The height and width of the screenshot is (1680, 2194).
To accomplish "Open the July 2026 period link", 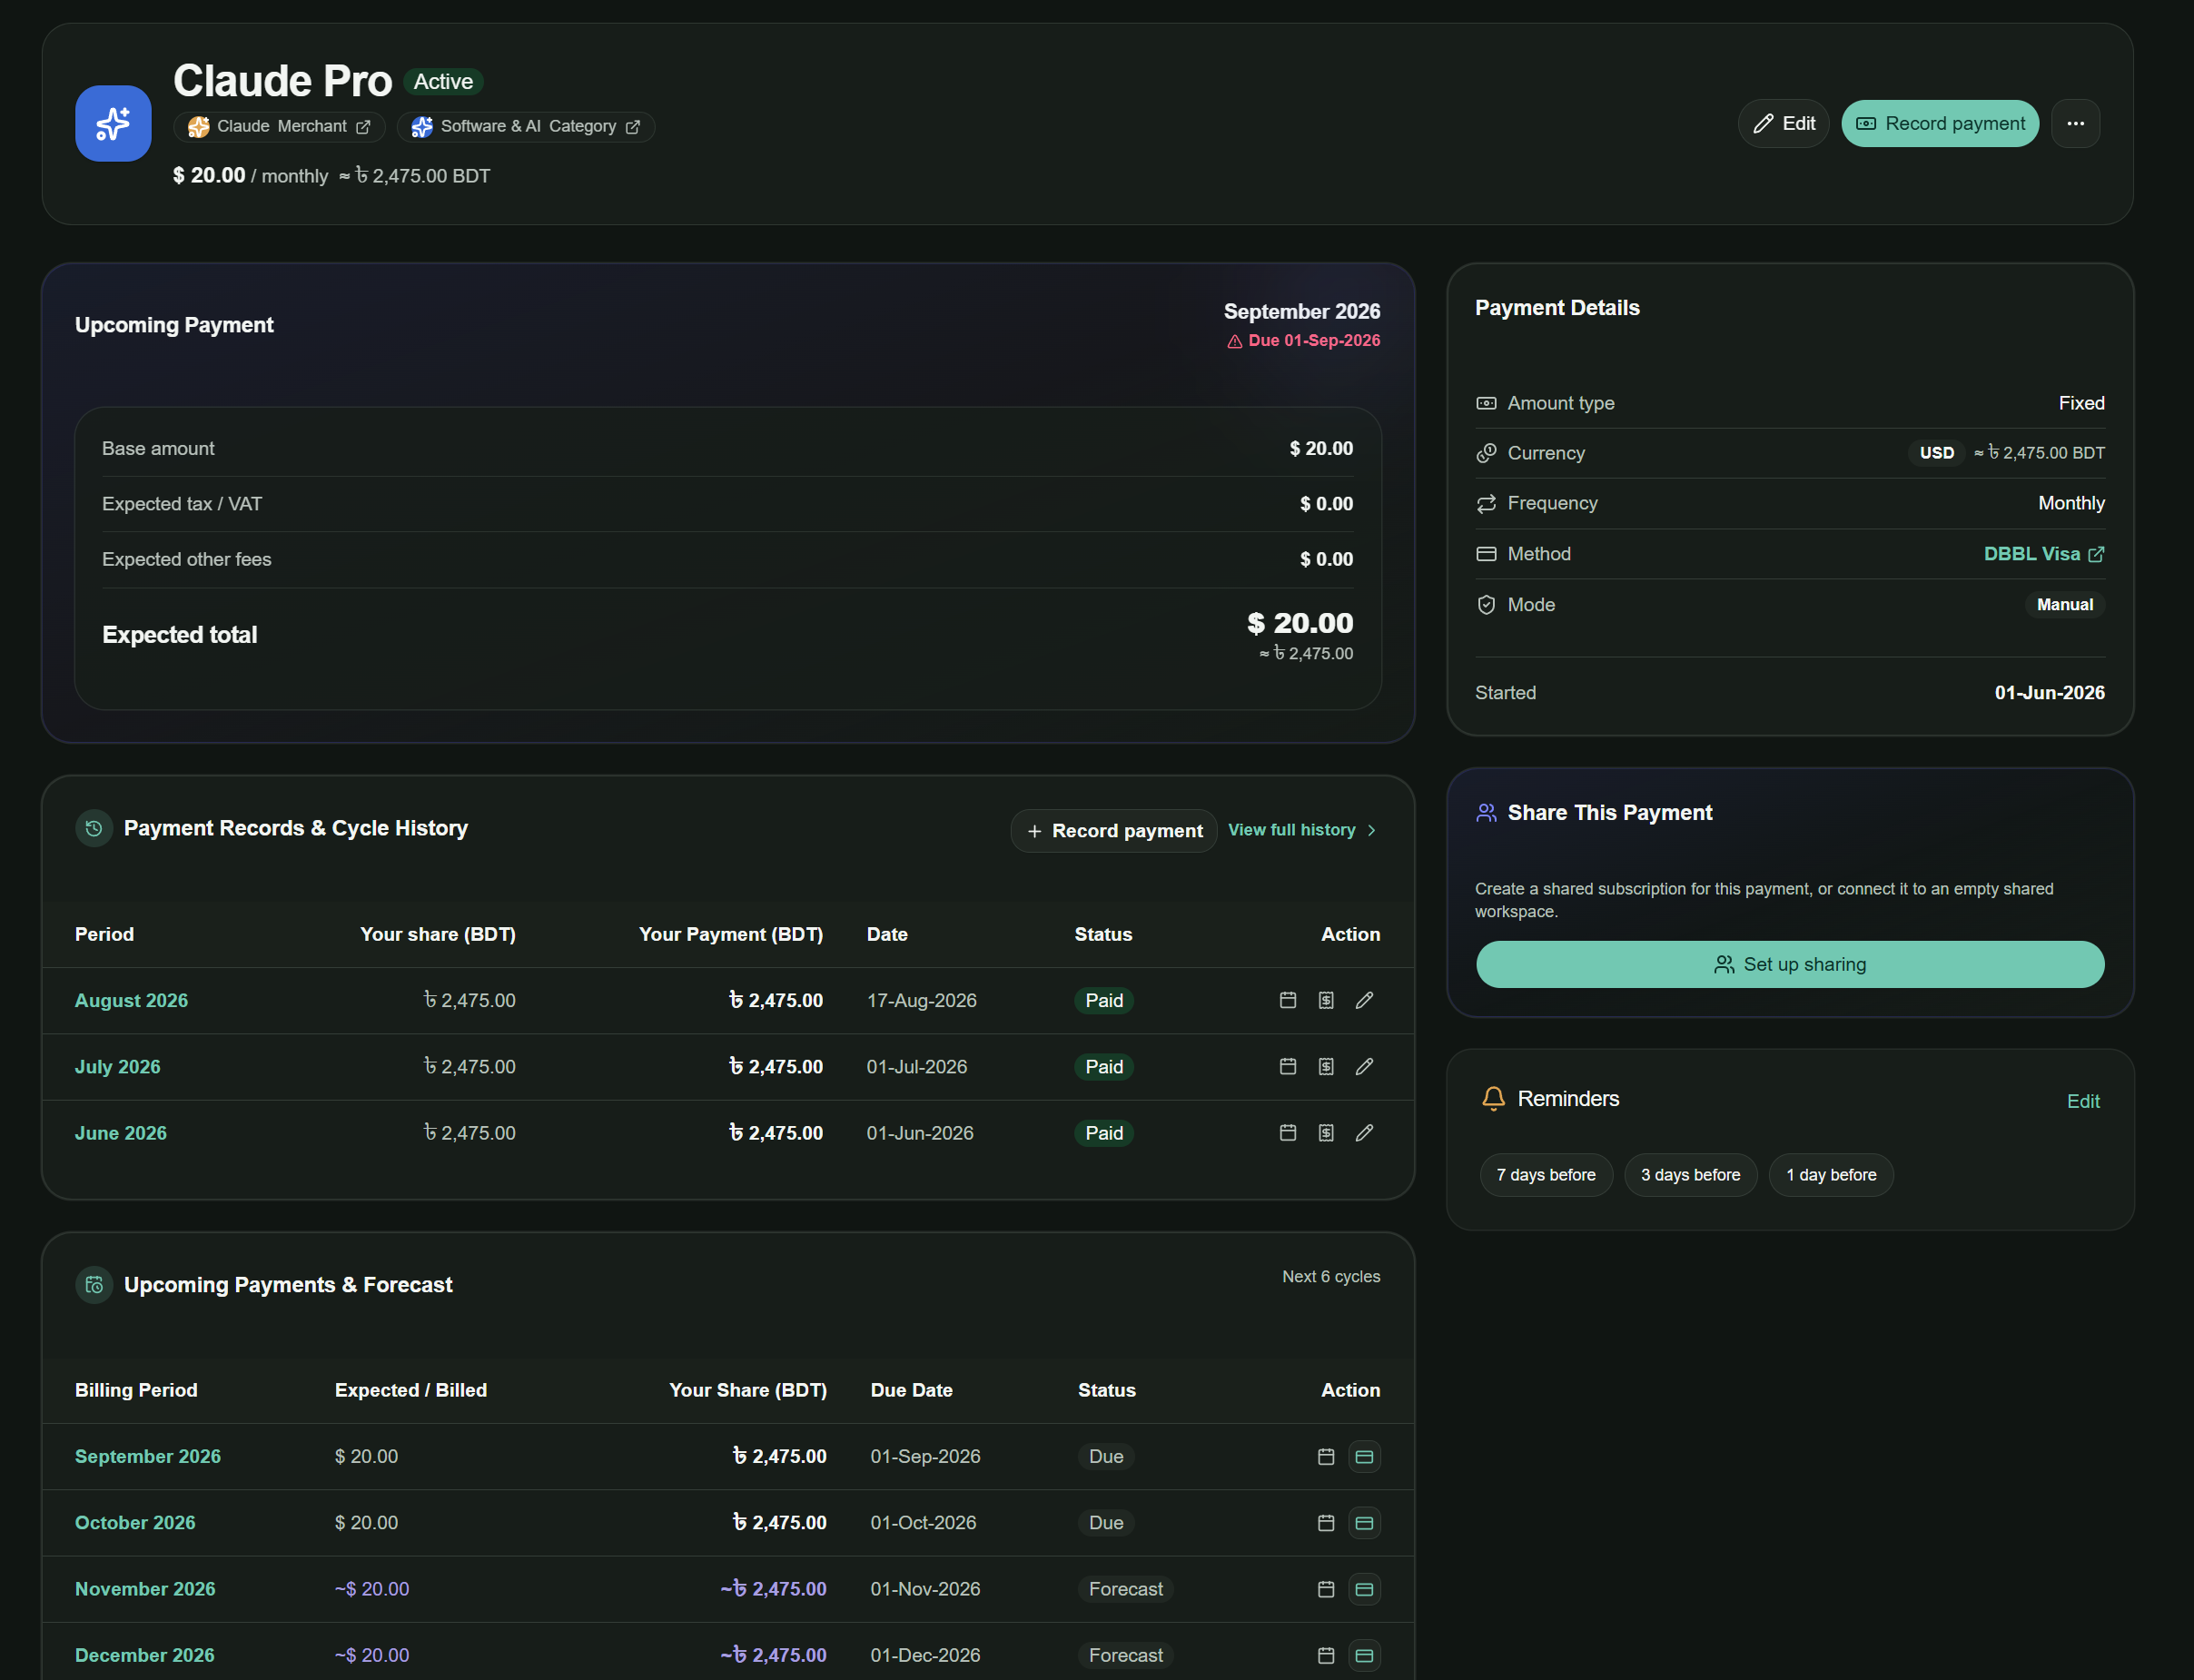I will tap(117, 1066).
